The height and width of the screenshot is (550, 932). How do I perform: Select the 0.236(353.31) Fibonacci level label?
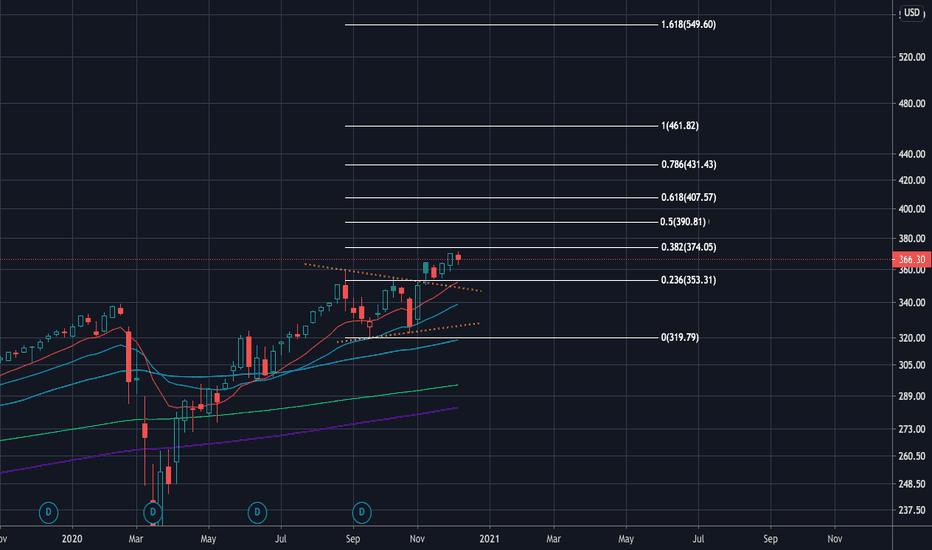[689, 279]
